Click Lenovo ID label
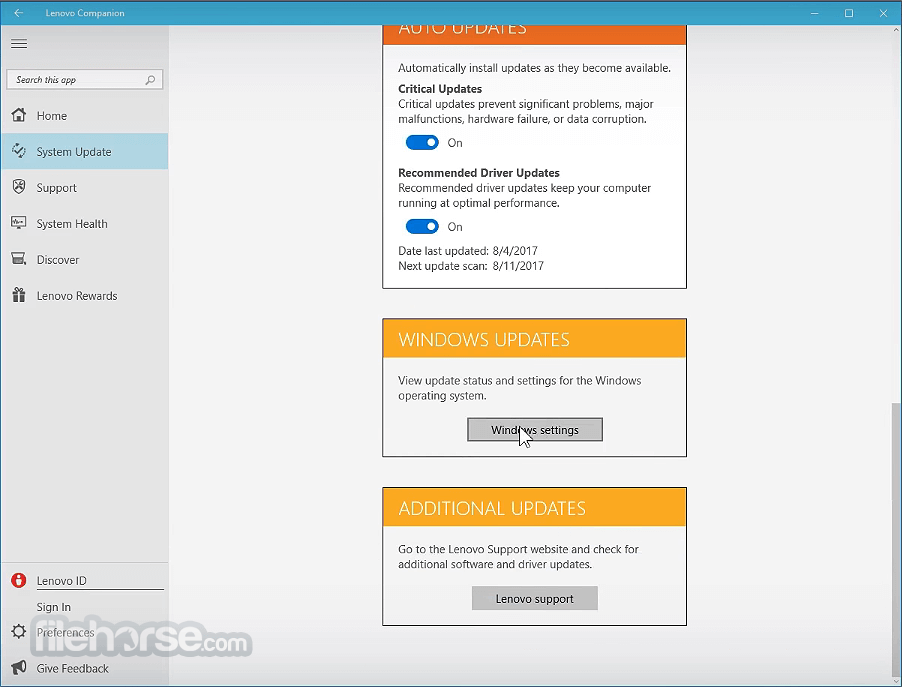The width and height of the screenshot is (902, 687). coord(62,581)
